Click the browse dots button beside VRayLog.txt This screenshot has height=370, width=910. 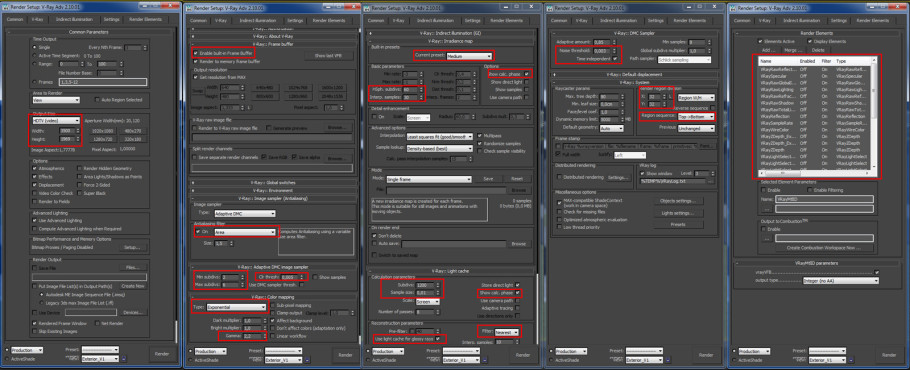click(710, 182)
